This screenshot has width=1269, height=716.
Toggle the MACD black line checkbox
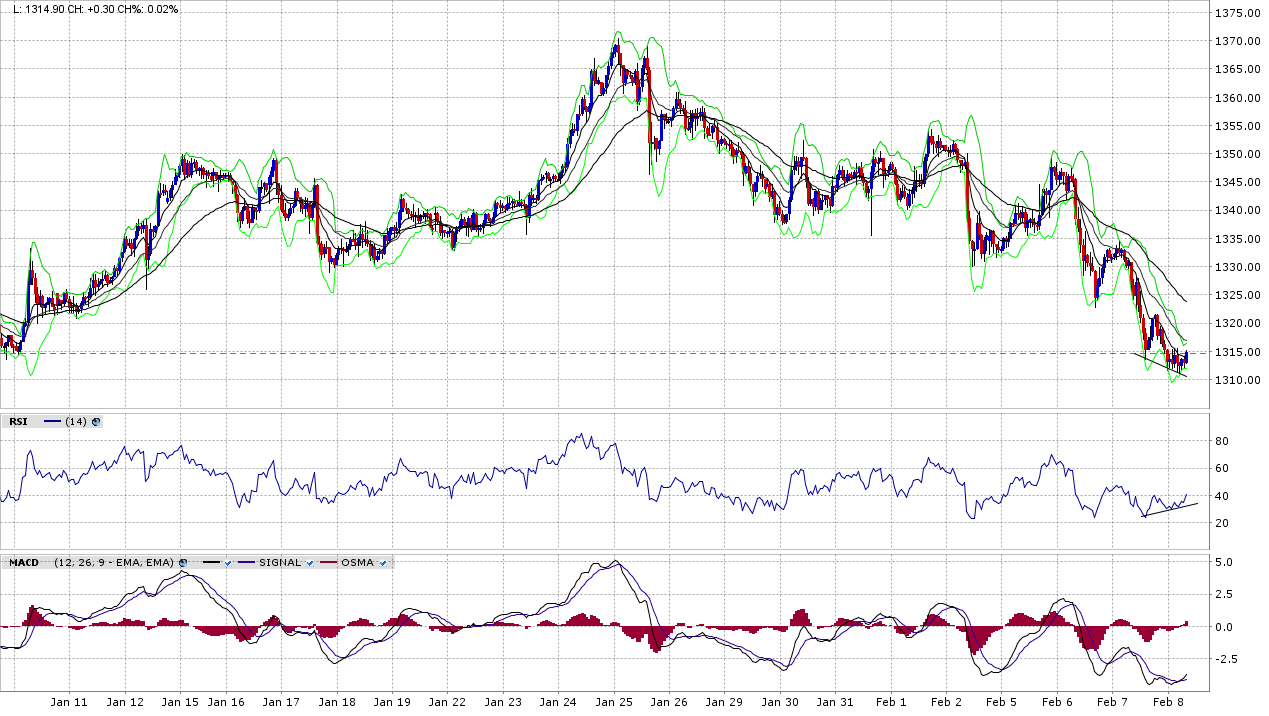228,563
